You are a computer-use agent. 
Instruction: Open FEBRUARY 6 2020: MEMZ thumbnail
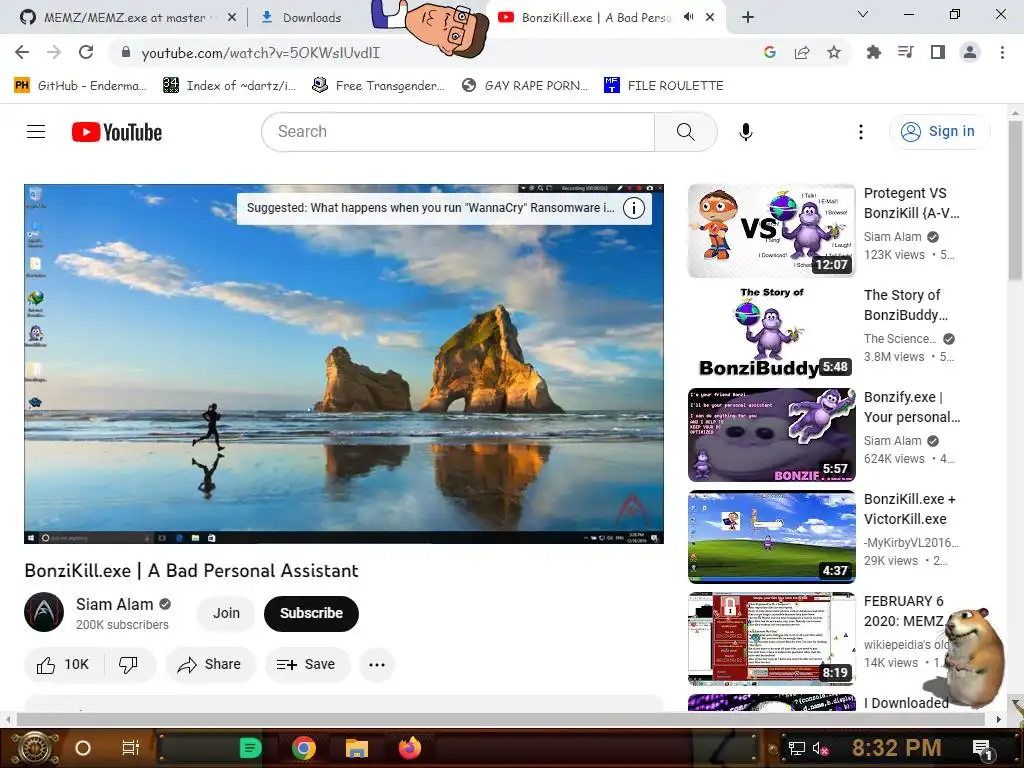771,638
